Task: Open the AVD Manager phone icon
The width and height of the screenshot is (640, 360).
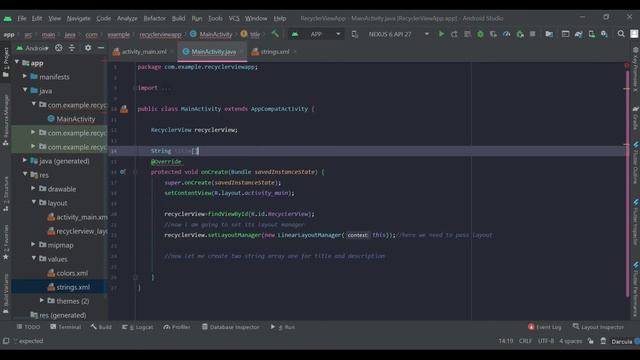Action: (591, 34)
